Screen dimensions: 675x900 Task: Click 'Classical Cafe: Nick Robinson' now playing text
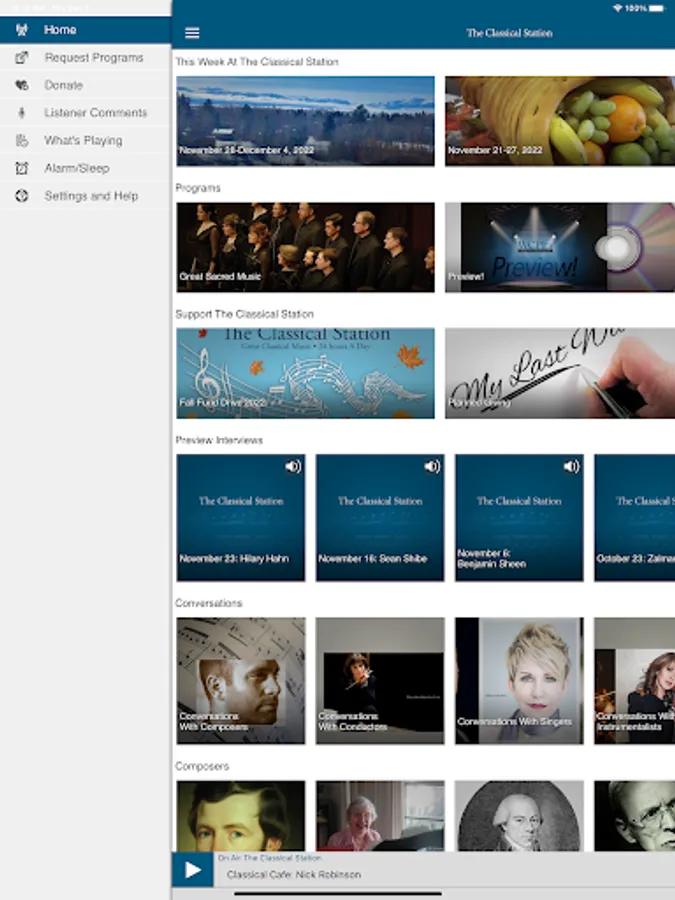(x=294, y=875)
